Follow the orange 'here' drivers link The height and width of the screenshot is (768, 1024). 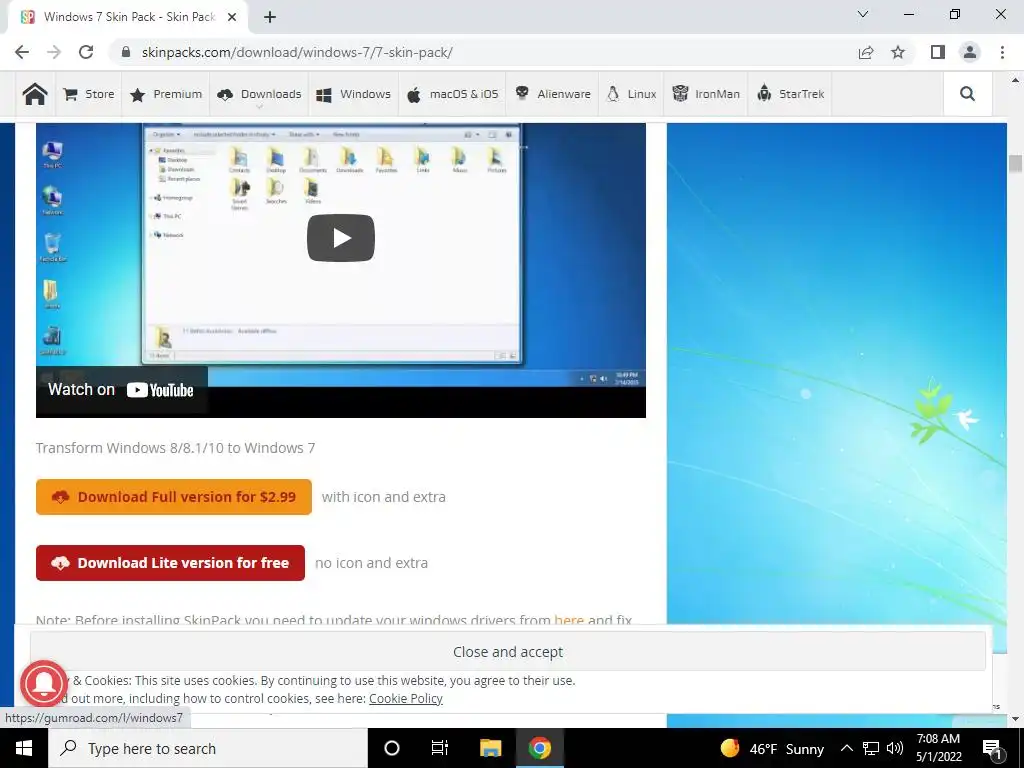[569, 619]
